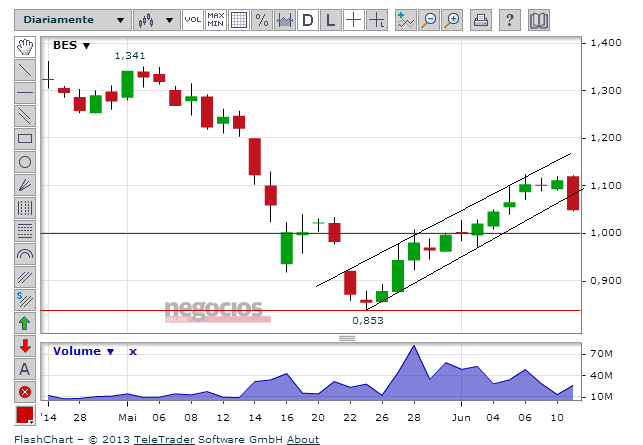This screenshot has height=445, width=643.
Task: Open the About link
Action: click(x=303, y=439)
